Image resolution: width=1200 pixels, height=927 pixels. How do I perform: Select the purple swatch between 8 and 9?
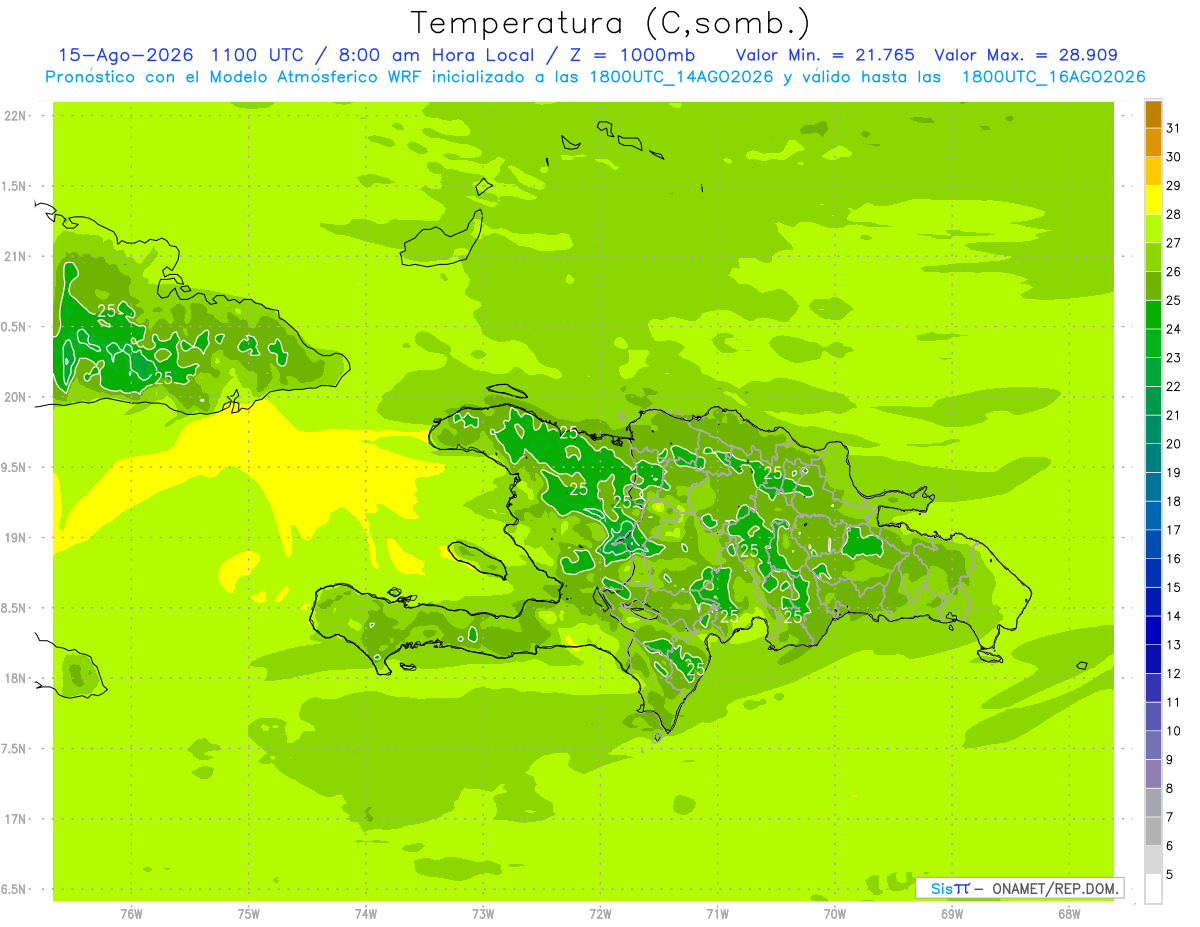click(1153, 774)
